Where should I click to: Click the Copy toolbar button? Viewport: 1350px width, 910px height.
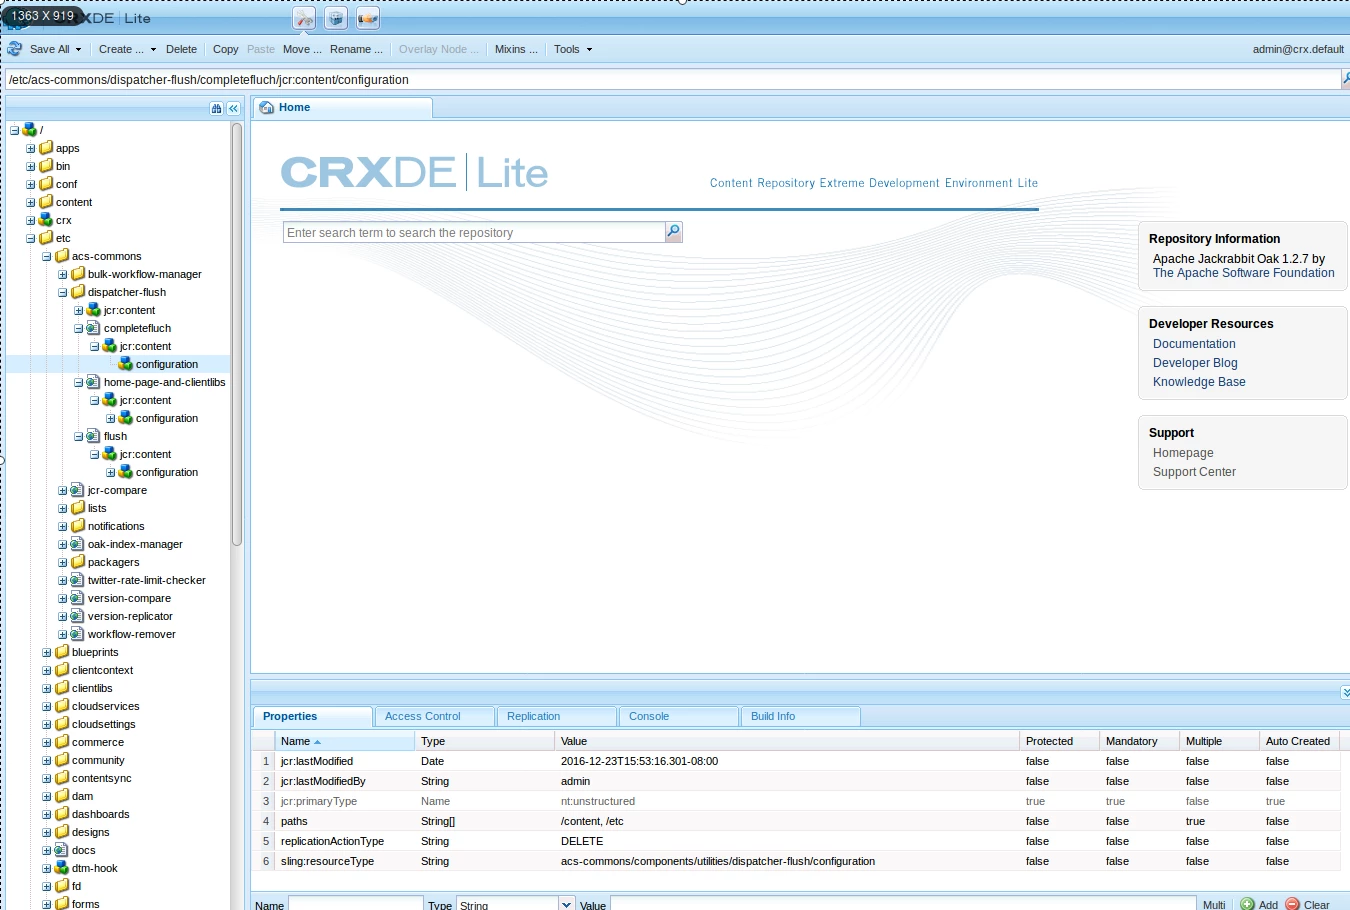[226, 49]
